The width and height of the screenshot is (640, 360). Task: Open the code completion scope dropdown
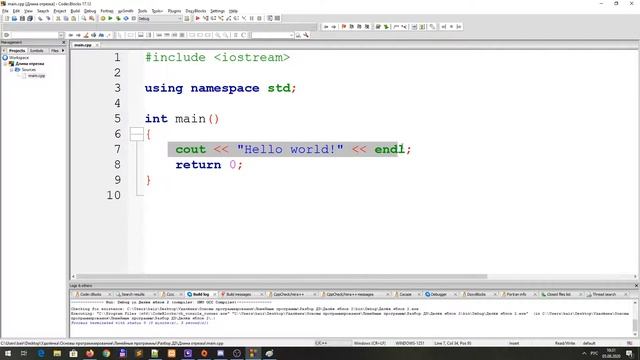(61, 35)
